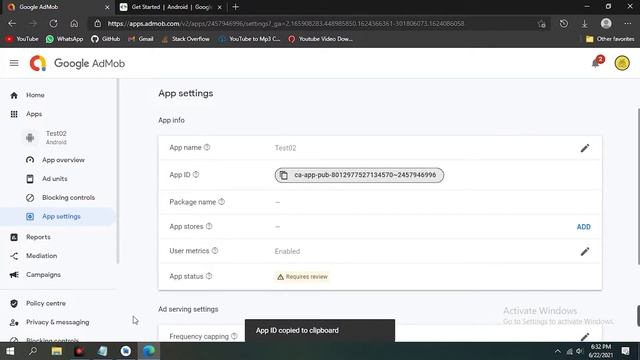Open taskbar search
This screenshot has height=360, width=640.
click(33, 351)
